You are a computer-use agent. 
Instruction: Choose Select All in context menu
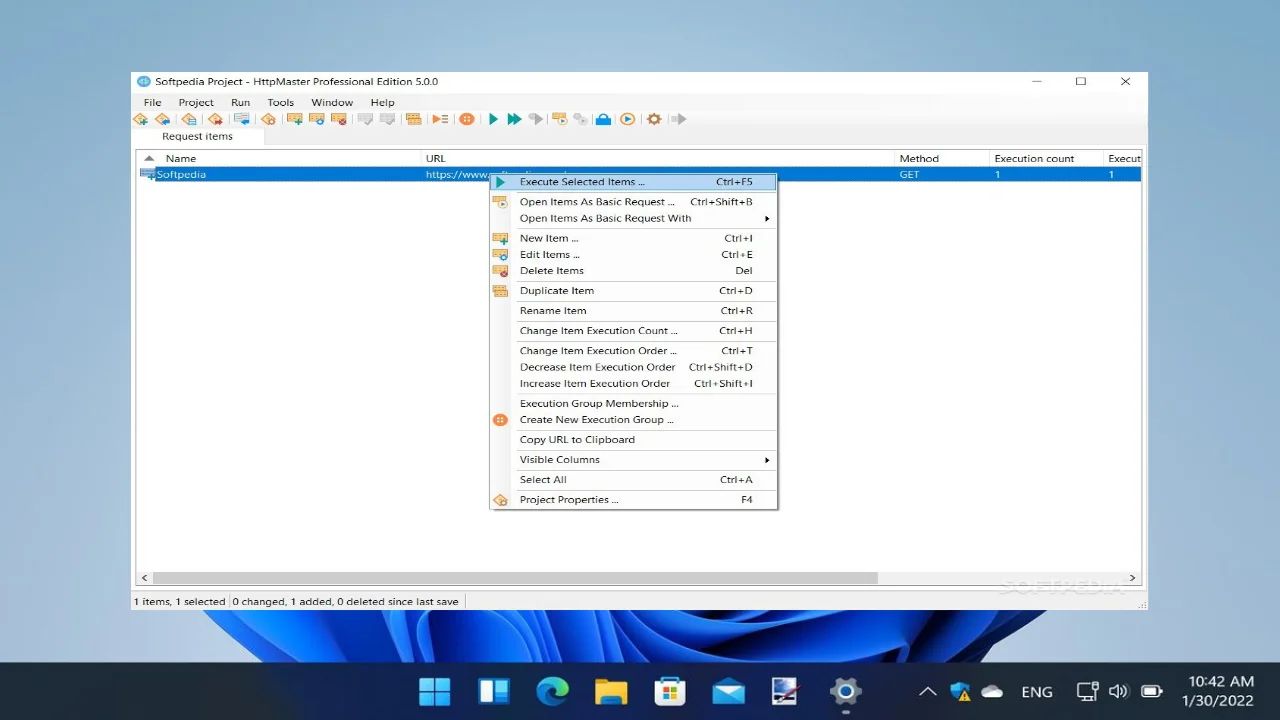coord(634,479)
